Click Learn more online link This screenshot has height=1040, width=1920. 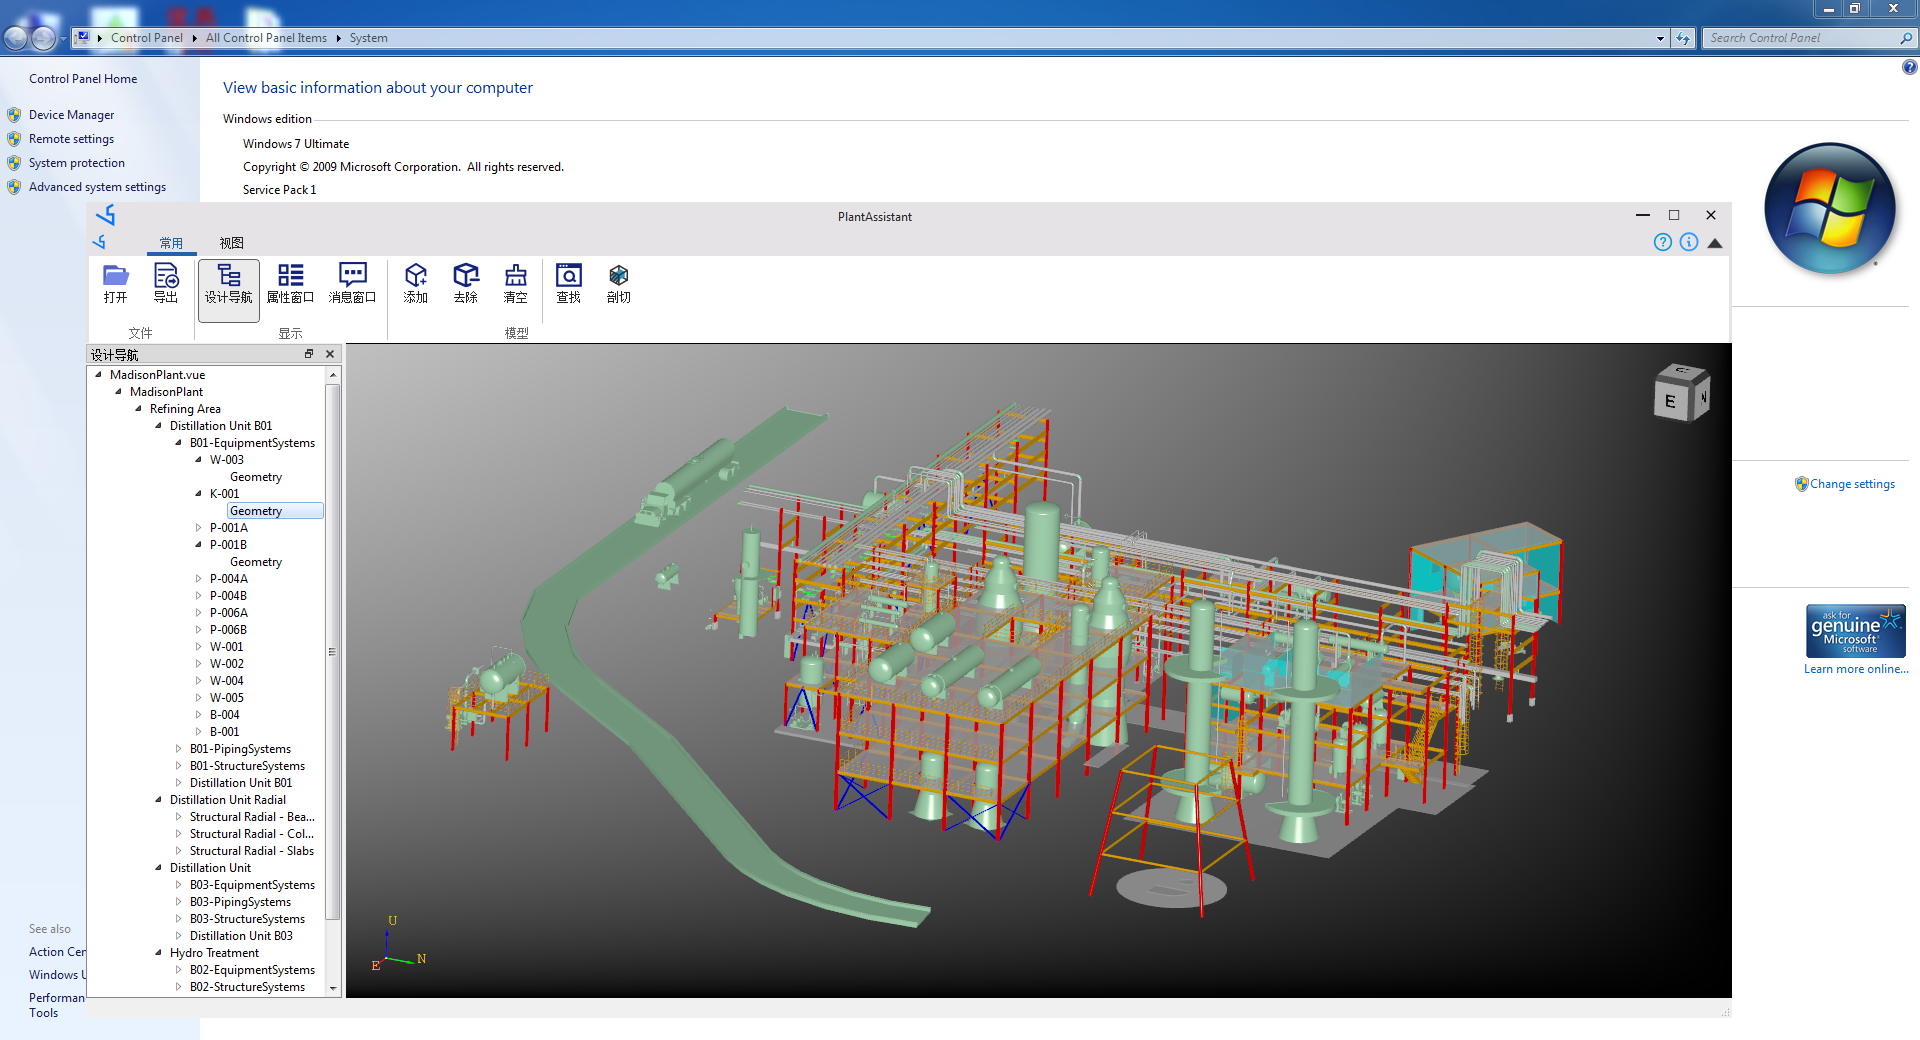click(x=1856, y=669)
